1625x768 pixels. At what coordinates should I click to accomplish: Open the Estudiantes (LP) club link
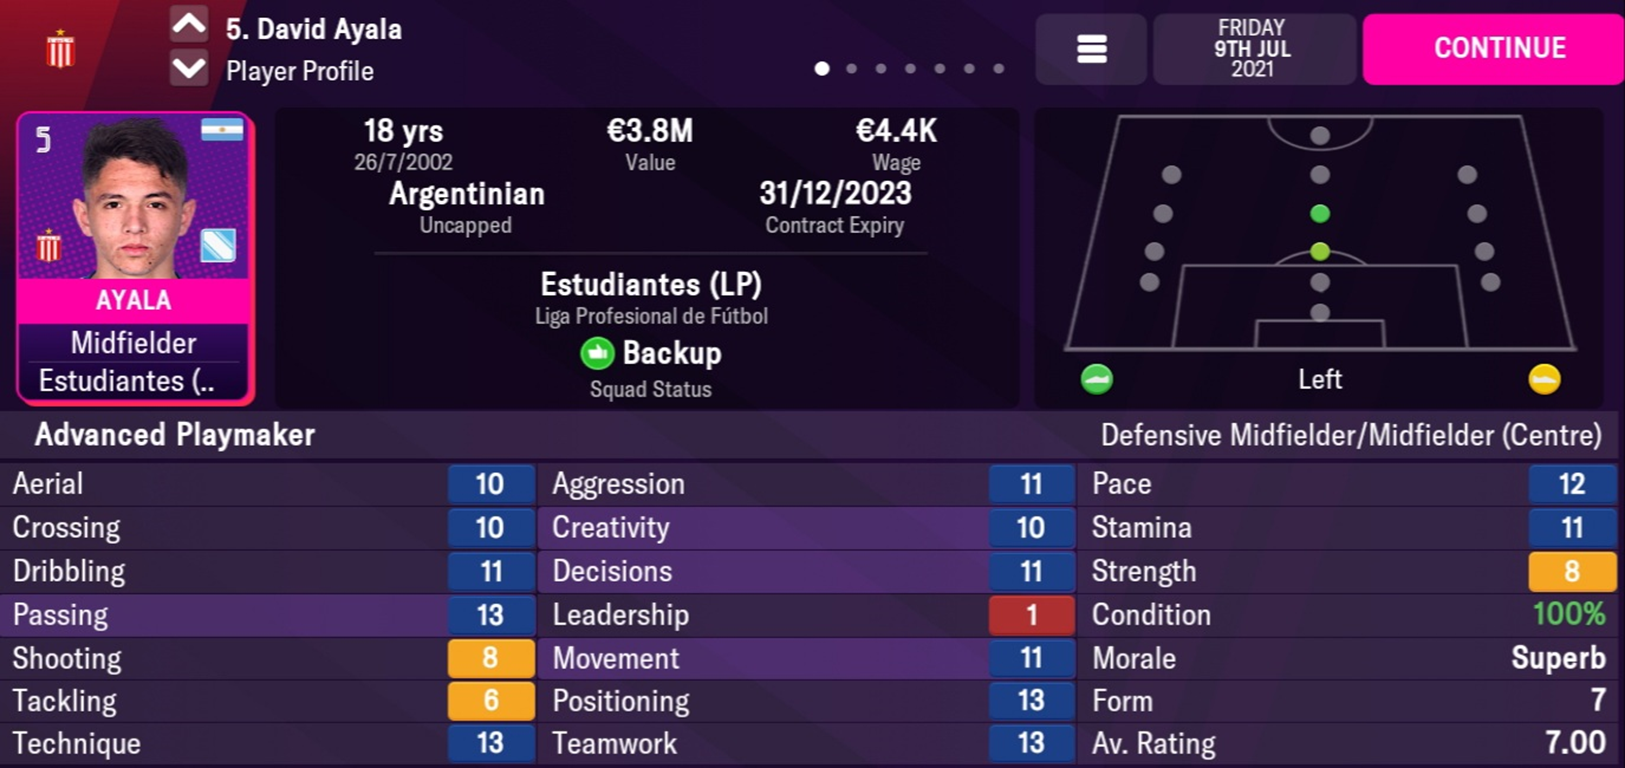[651, 285]
